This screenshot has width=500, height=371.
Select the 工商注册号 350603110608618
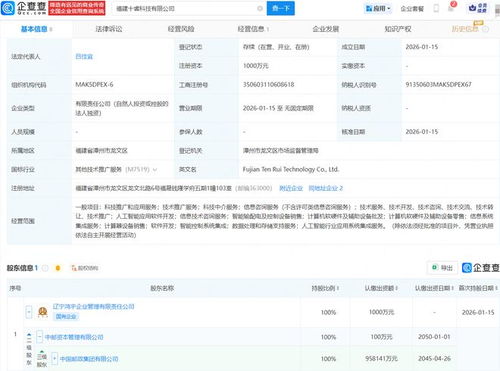268,85
